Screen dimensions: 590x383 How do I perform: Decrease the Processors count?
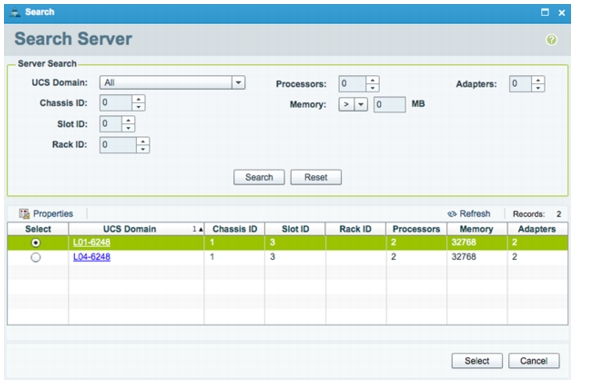point(373,88)
